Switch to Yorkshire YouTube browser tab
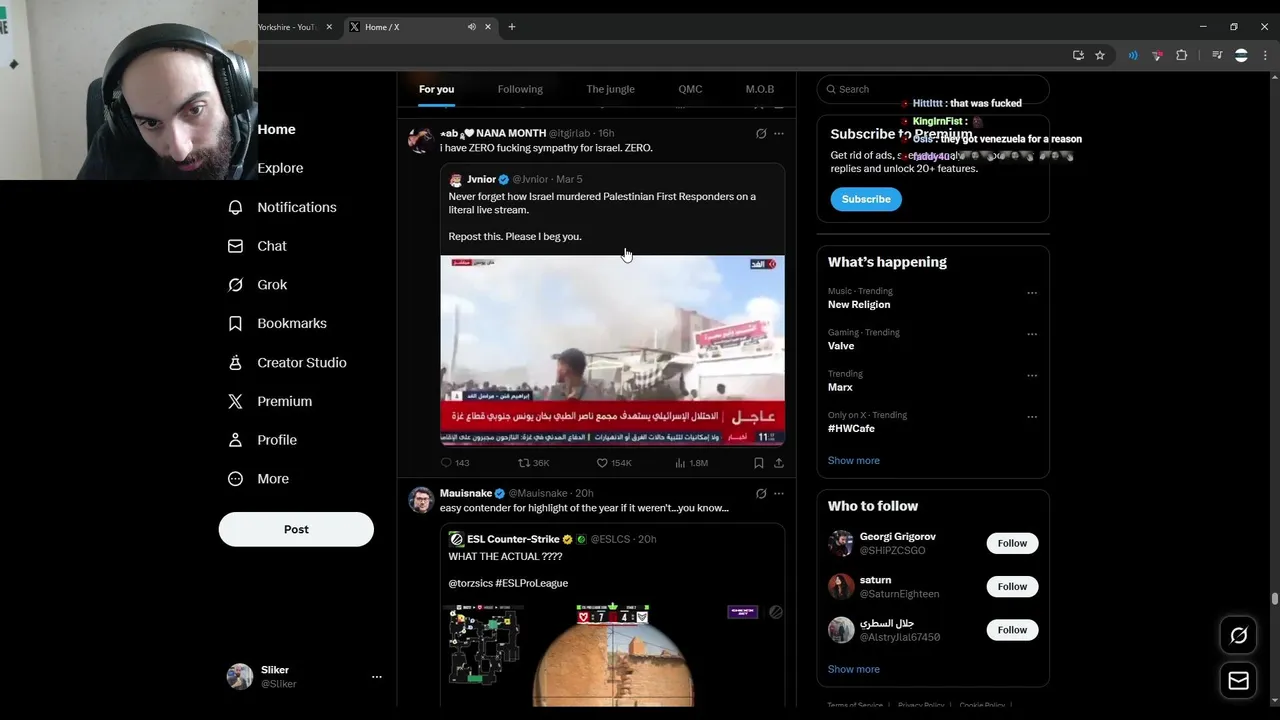1280x720 pixels. 295,27
